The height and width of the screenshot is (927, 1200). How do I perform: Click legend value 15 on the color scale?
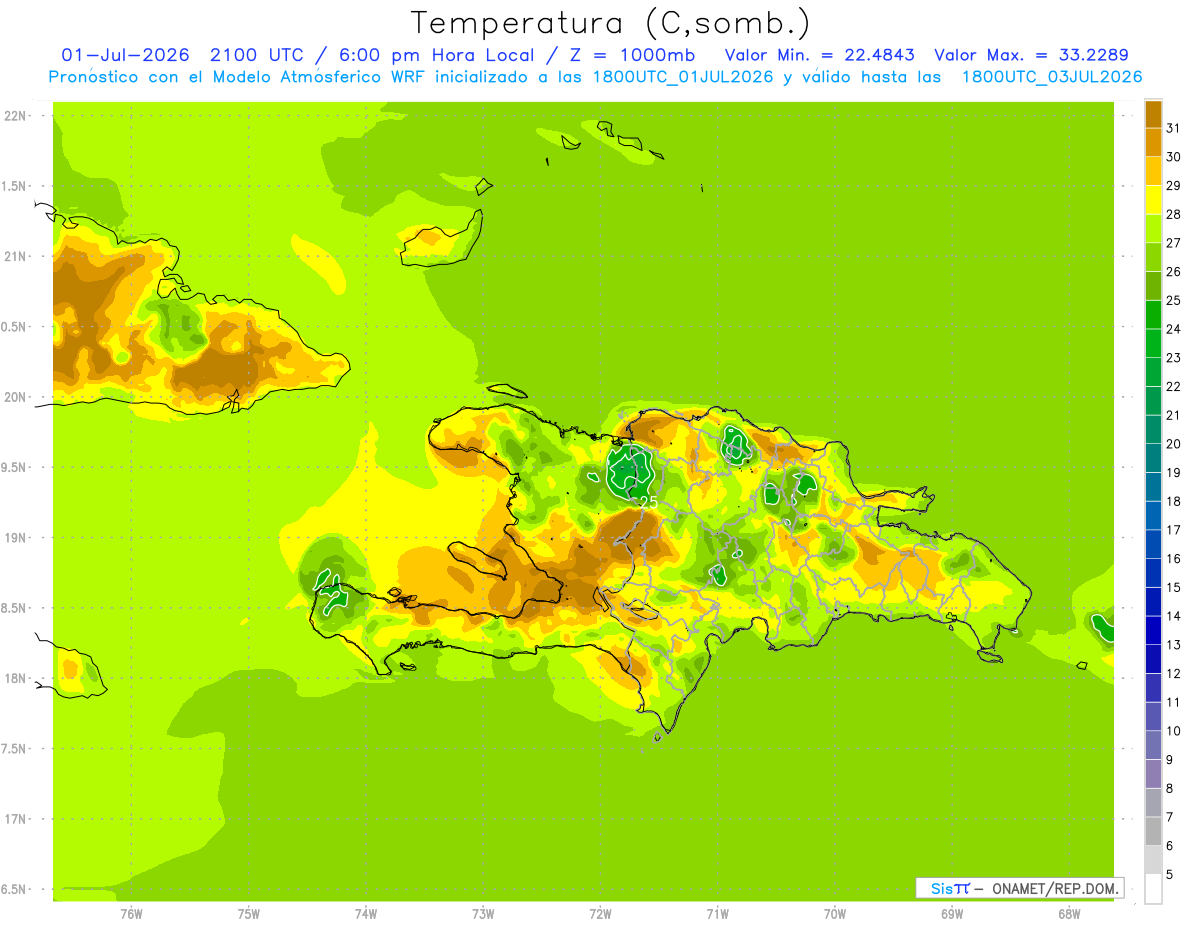1174,587
